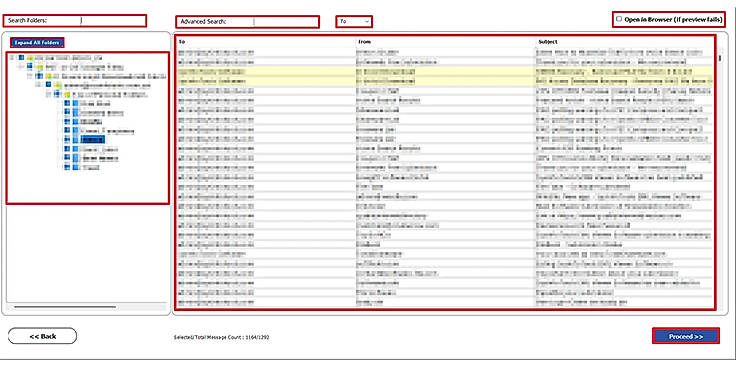Click the Proceed >> button
Image resolution: width=736 pixels, height=368 pixels.
686,337
